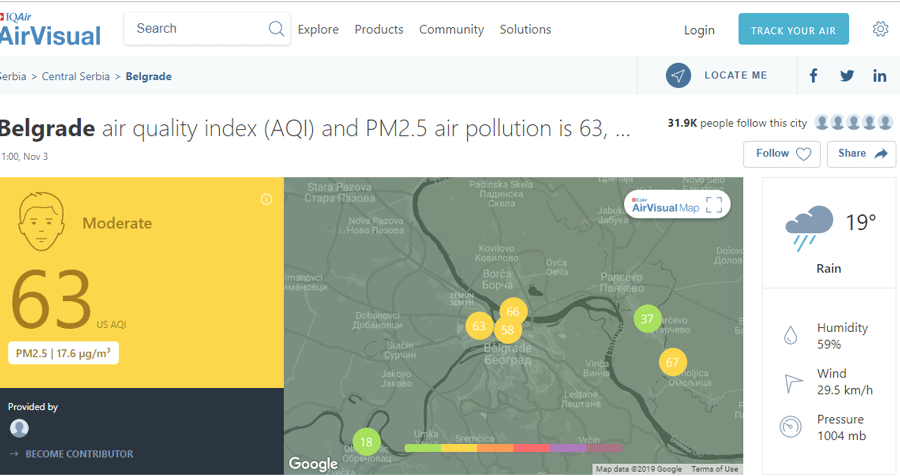Screen dimensions: 900x476
Task: Open the IQAir AirVisual logo home
Action: [51, 29]
